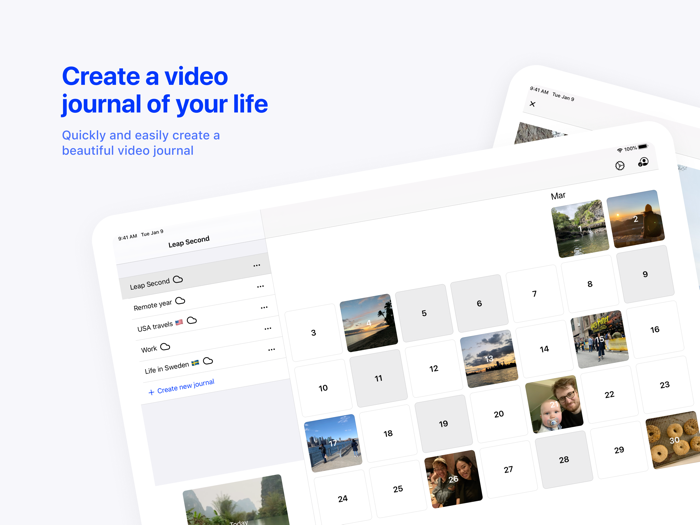Image resolution: width=700 pixels, height=525 pixels.
Task: Click the play video icon in the top bar
Action: pos(620,166)
